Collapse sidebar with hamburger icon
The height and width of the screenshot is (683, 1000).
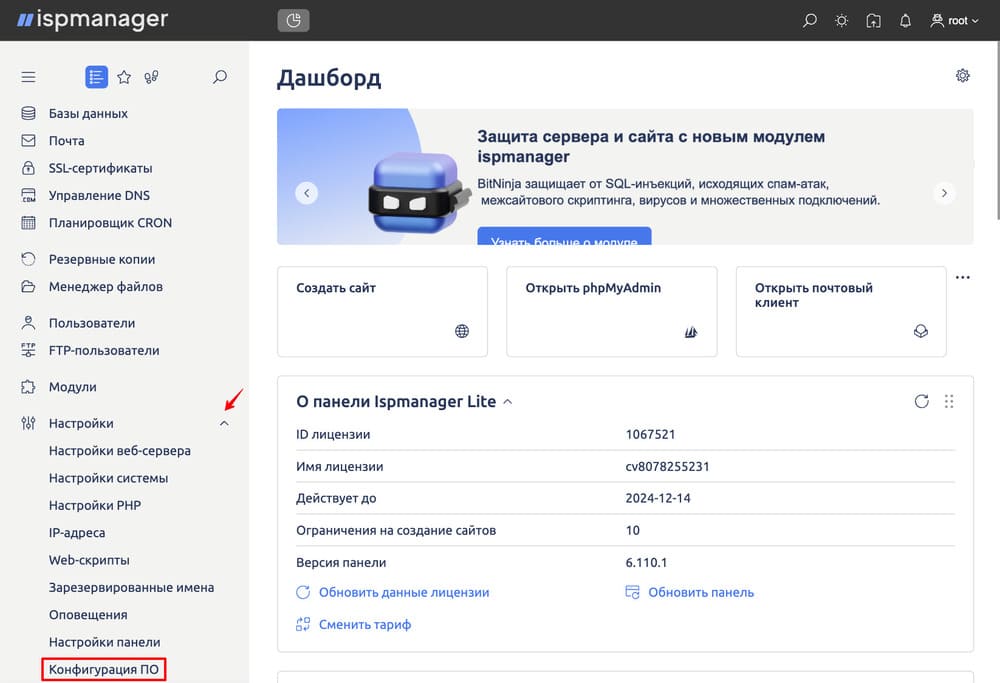pyautogui.click(x=28, y=77)
